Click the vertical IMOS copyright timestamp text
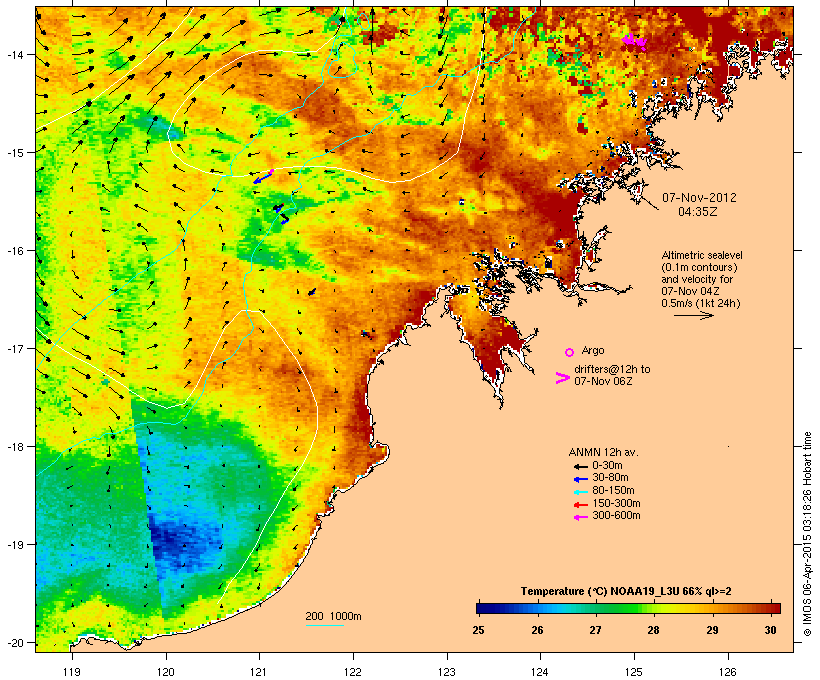 point(807,534)
